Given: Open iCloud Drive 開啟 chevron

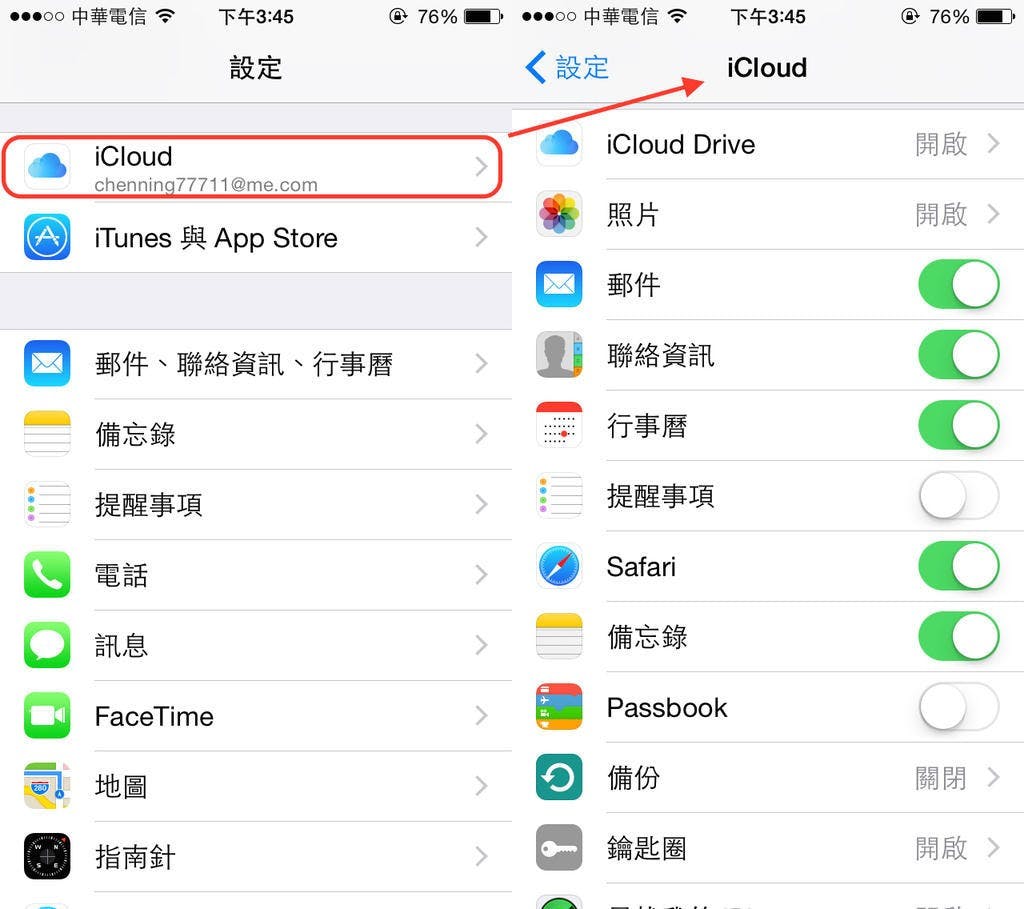Looking at the screenshot, I should click(x=993, y=143).
